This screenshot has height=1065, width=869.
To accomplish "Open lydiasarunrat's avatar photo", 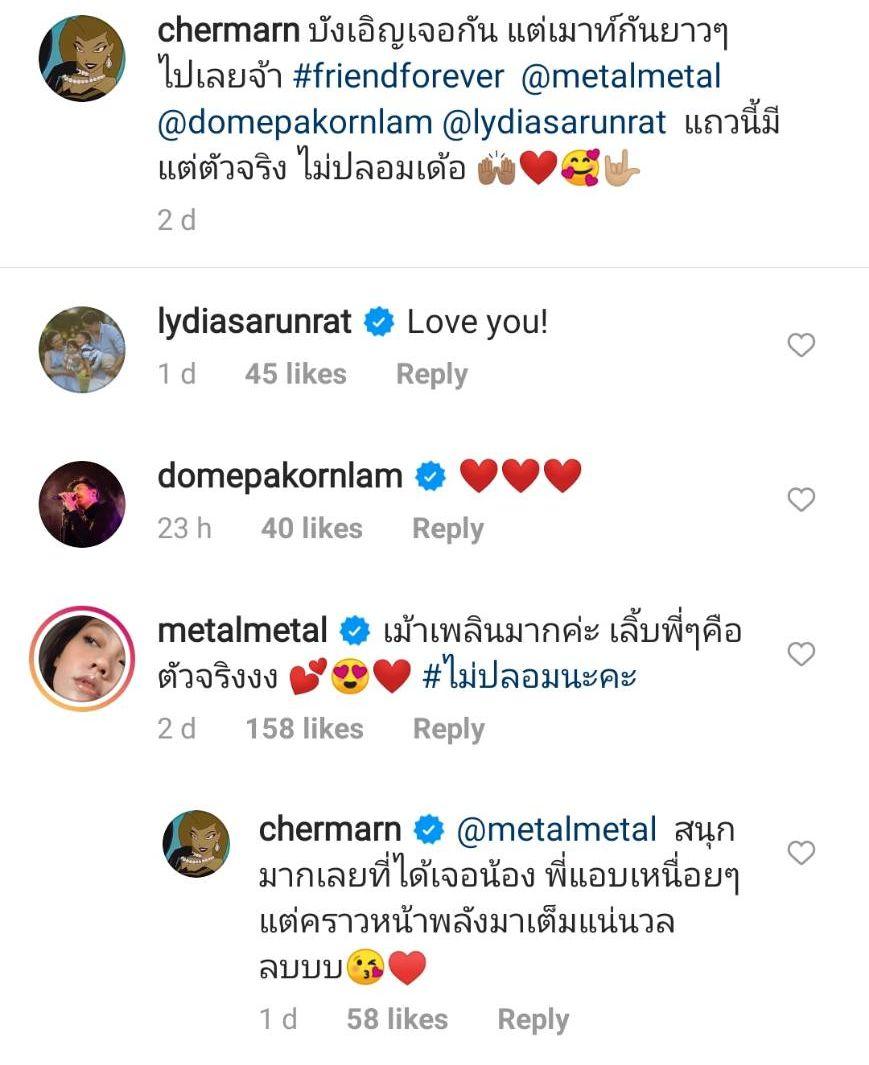I will (81, 349).
